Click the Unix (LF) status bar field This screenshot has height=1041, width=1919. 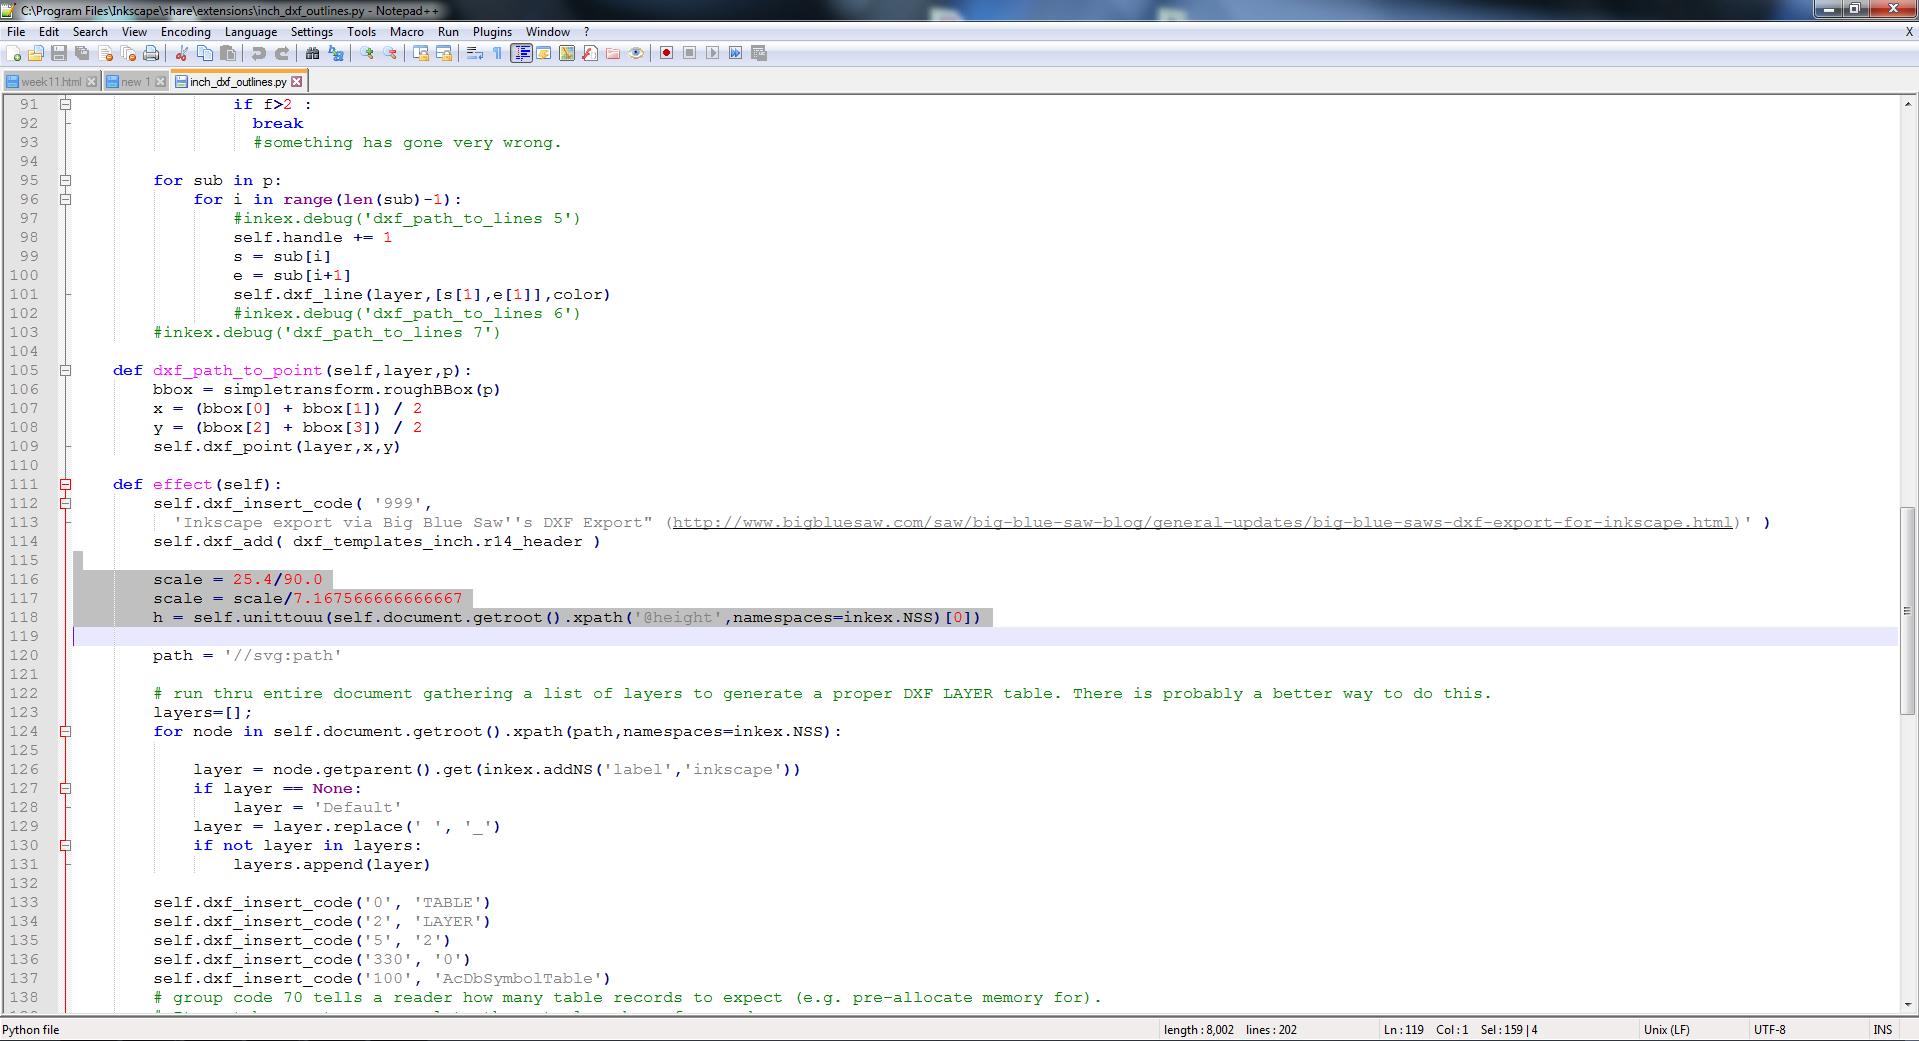point(1667,1030)
